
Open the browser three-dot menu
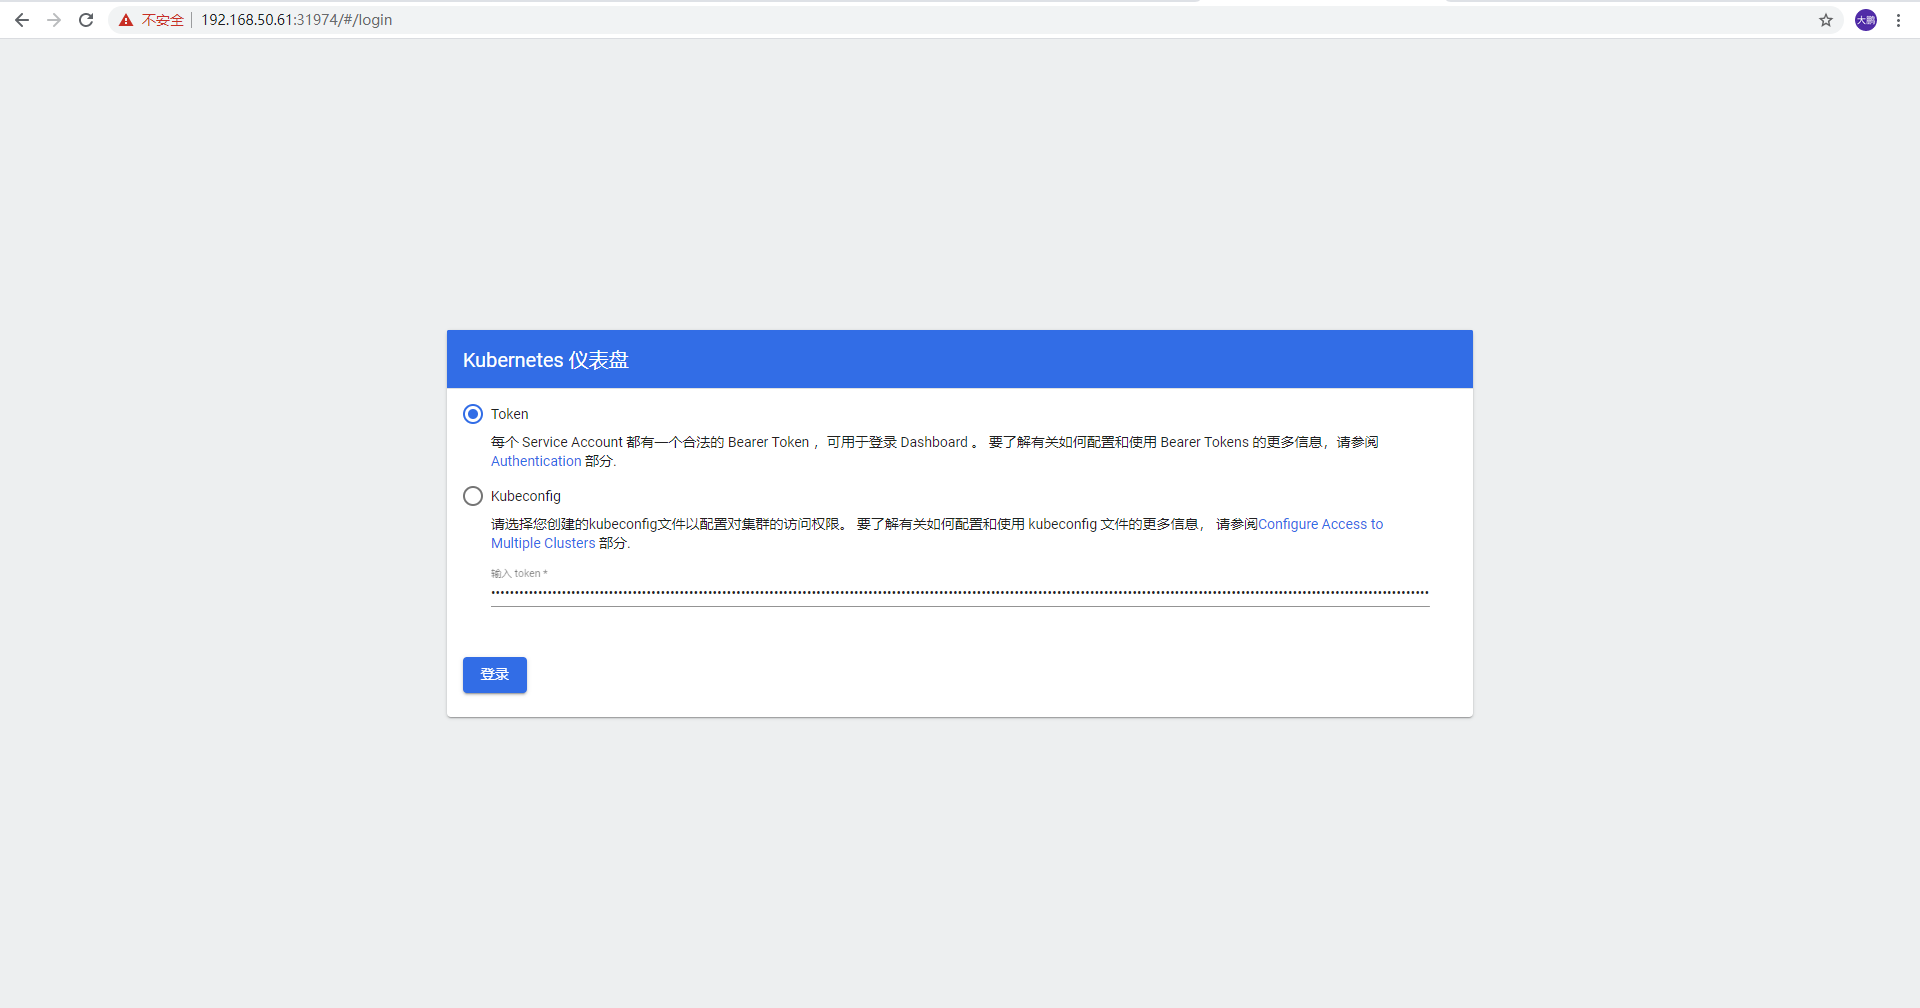[1898, 20]
